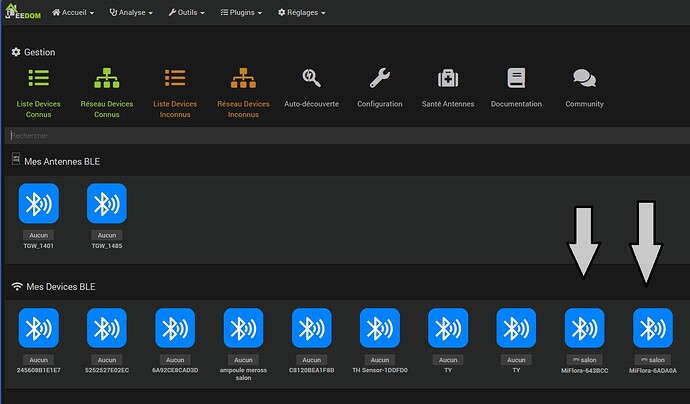690x404 pixels.
Task: Click the Aucun tag above 245608B1E1E7
Action: click(39, 360)
